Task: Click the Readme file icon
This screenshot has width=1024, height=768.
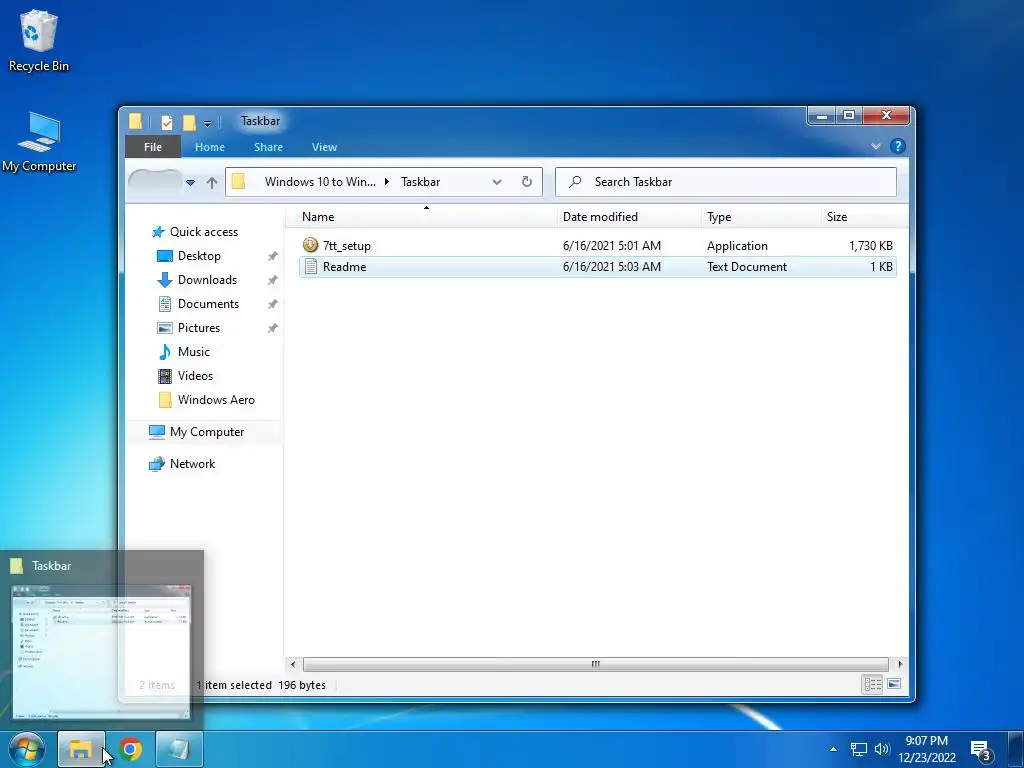Action: coord(311,266)
